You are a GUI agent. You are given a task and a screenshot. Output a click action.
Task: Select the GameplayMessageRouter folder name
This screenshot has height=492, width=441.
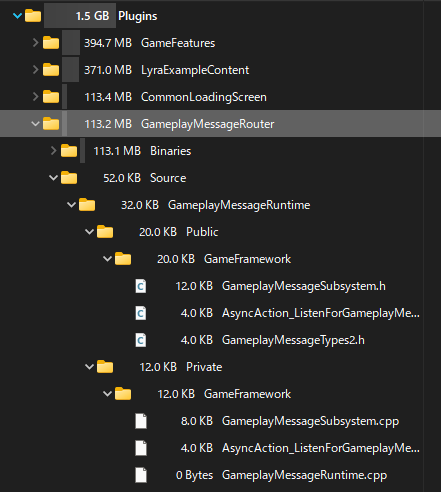pyautogui.click(x=208, y=124)
